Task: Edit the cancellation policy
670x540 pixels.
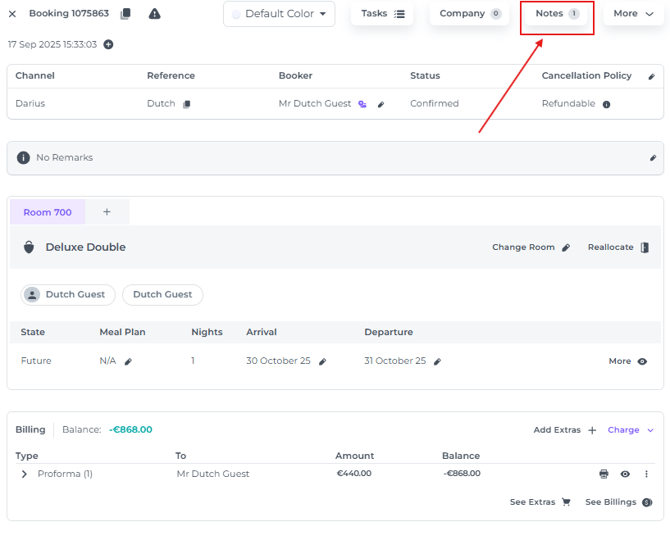Action: click(x=652, y=76)
